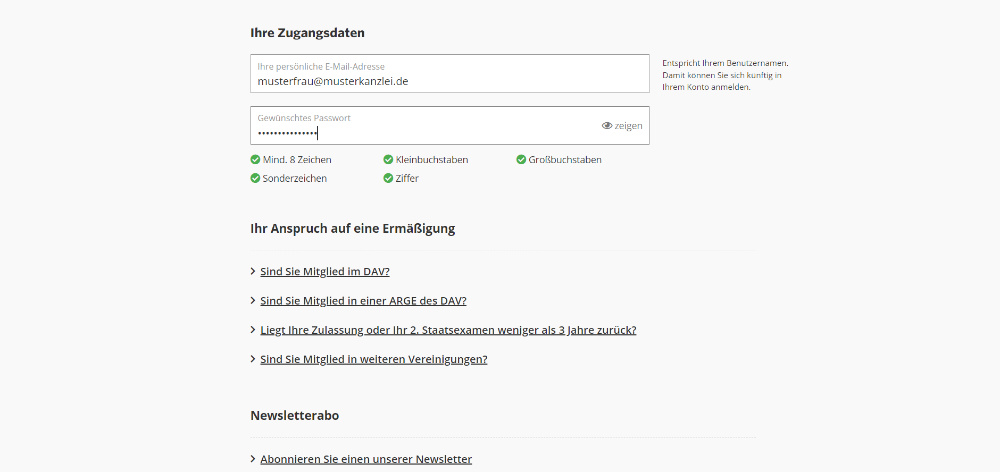The width and height of the screenshot is (1000, 472).
Task: Expand the DAV membership chevron
Action: coord(253,272)
